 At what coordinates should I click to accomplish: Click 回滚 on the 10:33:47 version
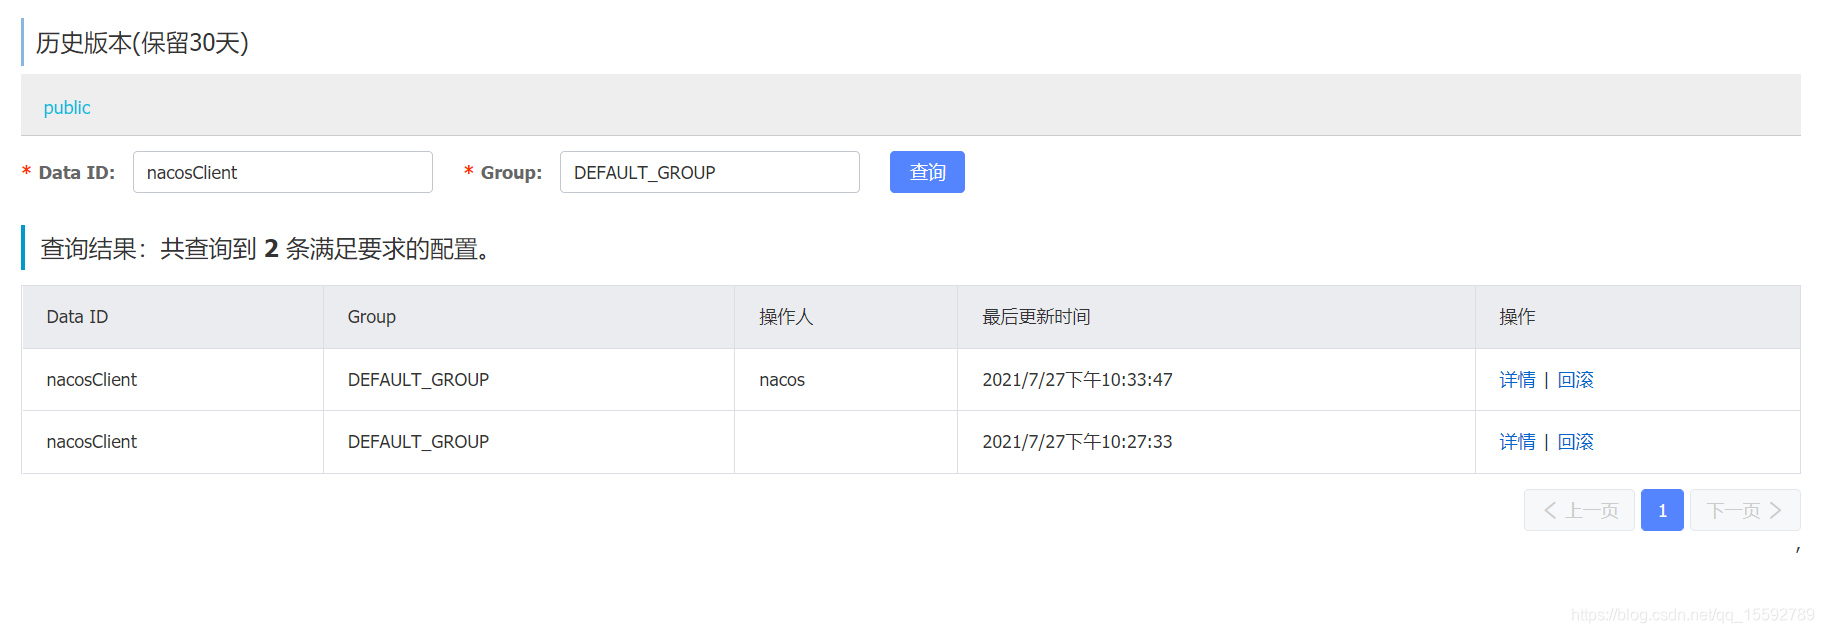click(x=1574, y=379)
